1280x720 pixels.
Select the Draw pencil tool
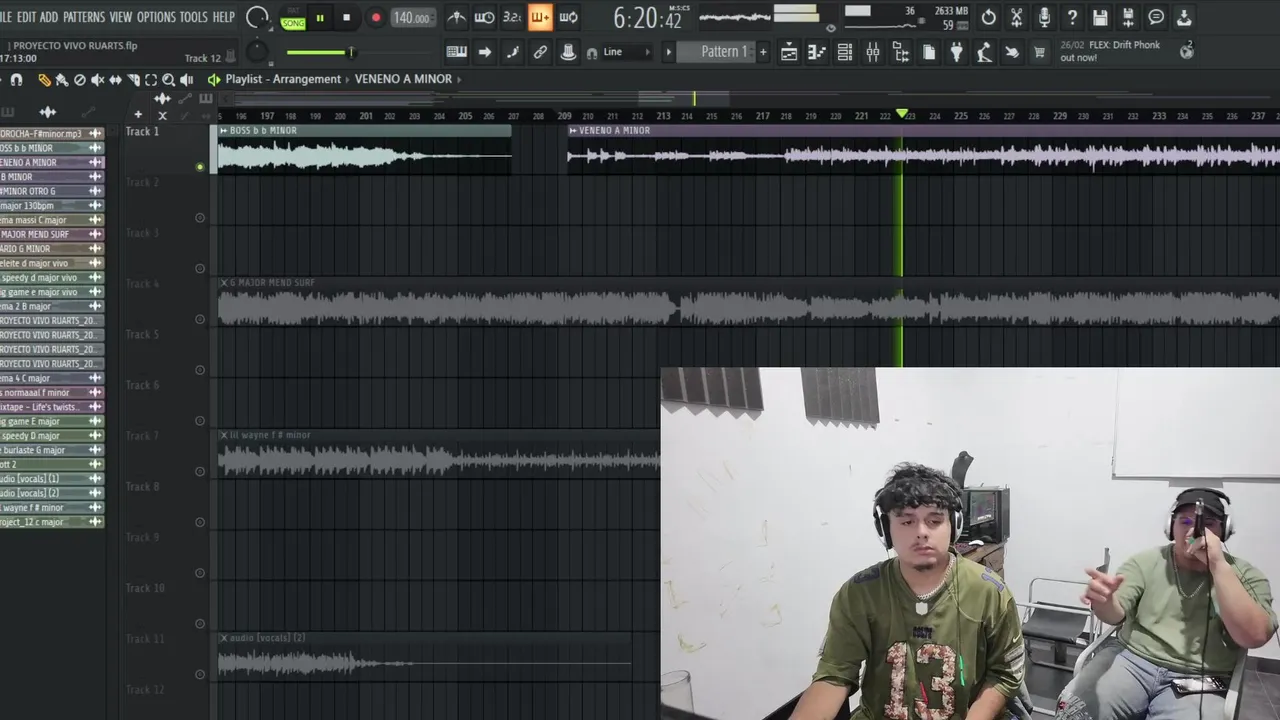(44, 80)
